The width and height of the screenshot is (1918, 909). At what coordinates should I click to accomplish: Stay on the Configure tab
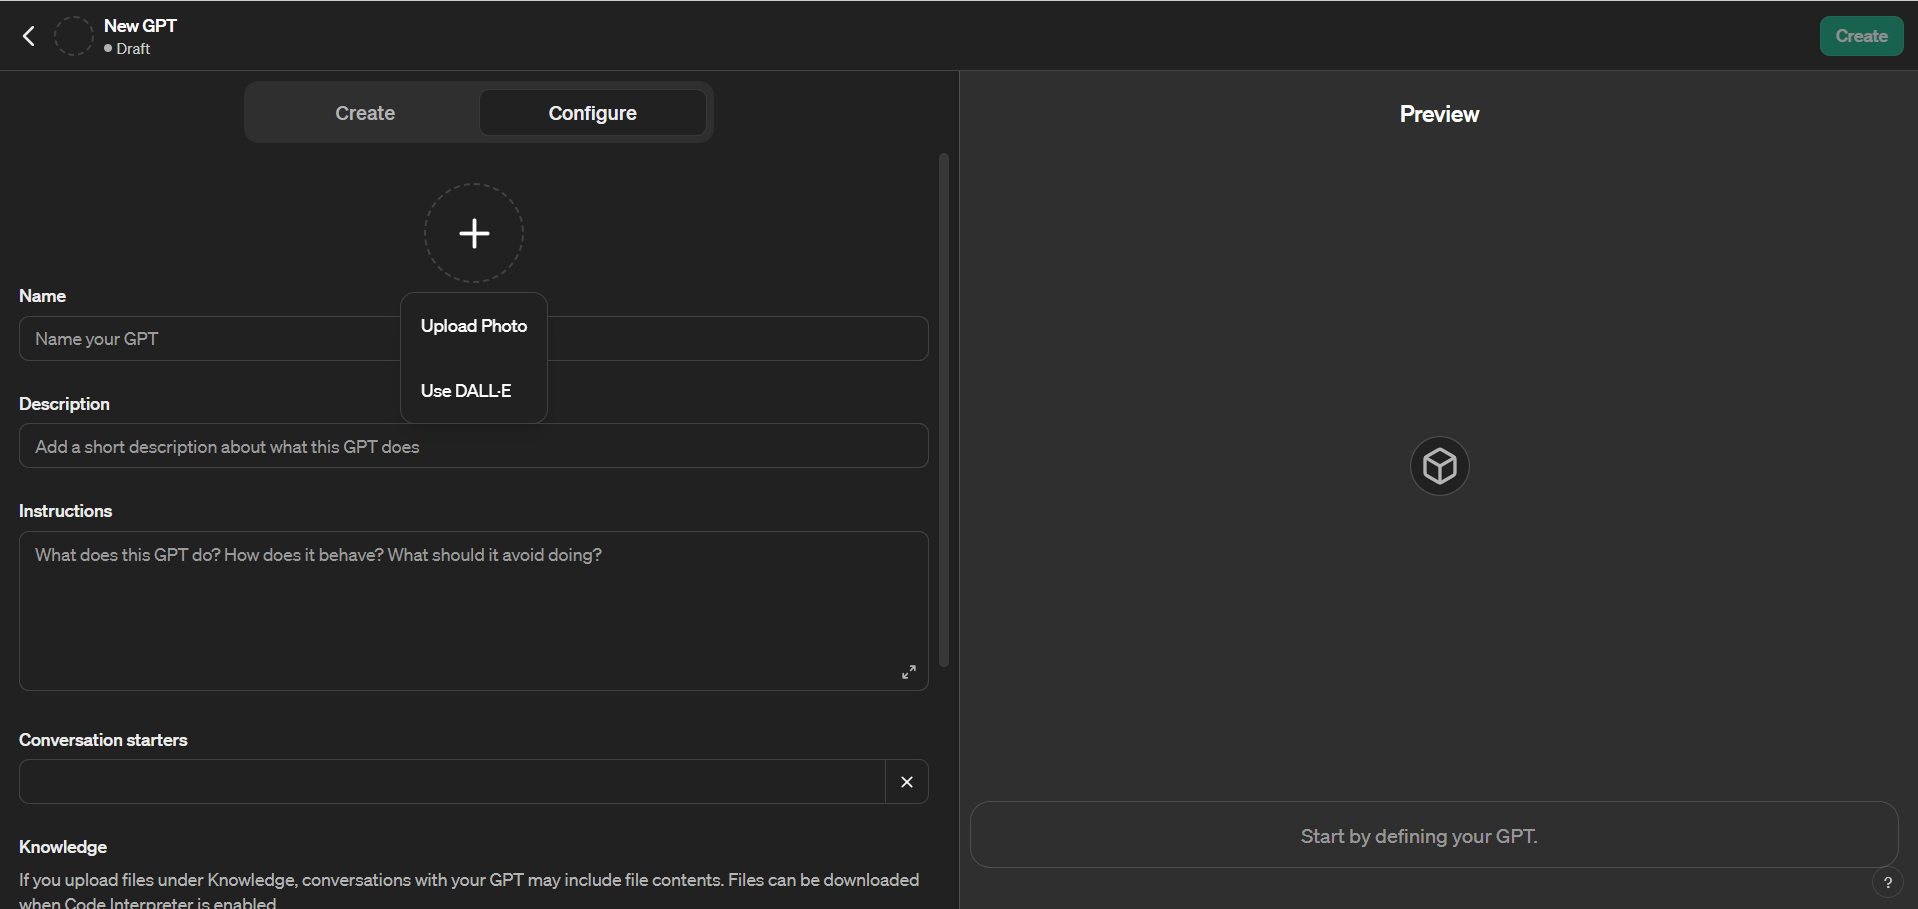point(592,112)
